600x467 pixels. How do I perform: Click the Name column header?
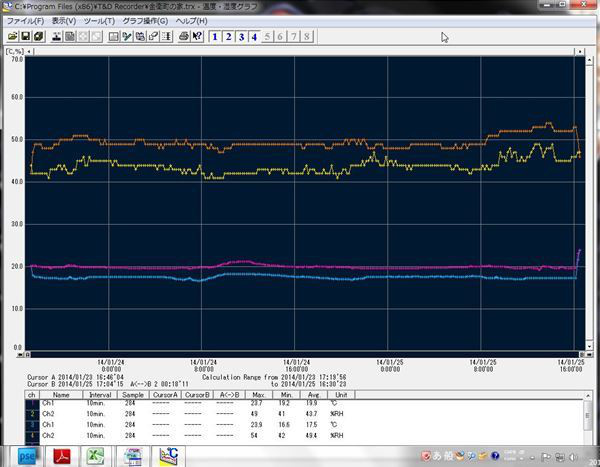(x=61, y=395)
